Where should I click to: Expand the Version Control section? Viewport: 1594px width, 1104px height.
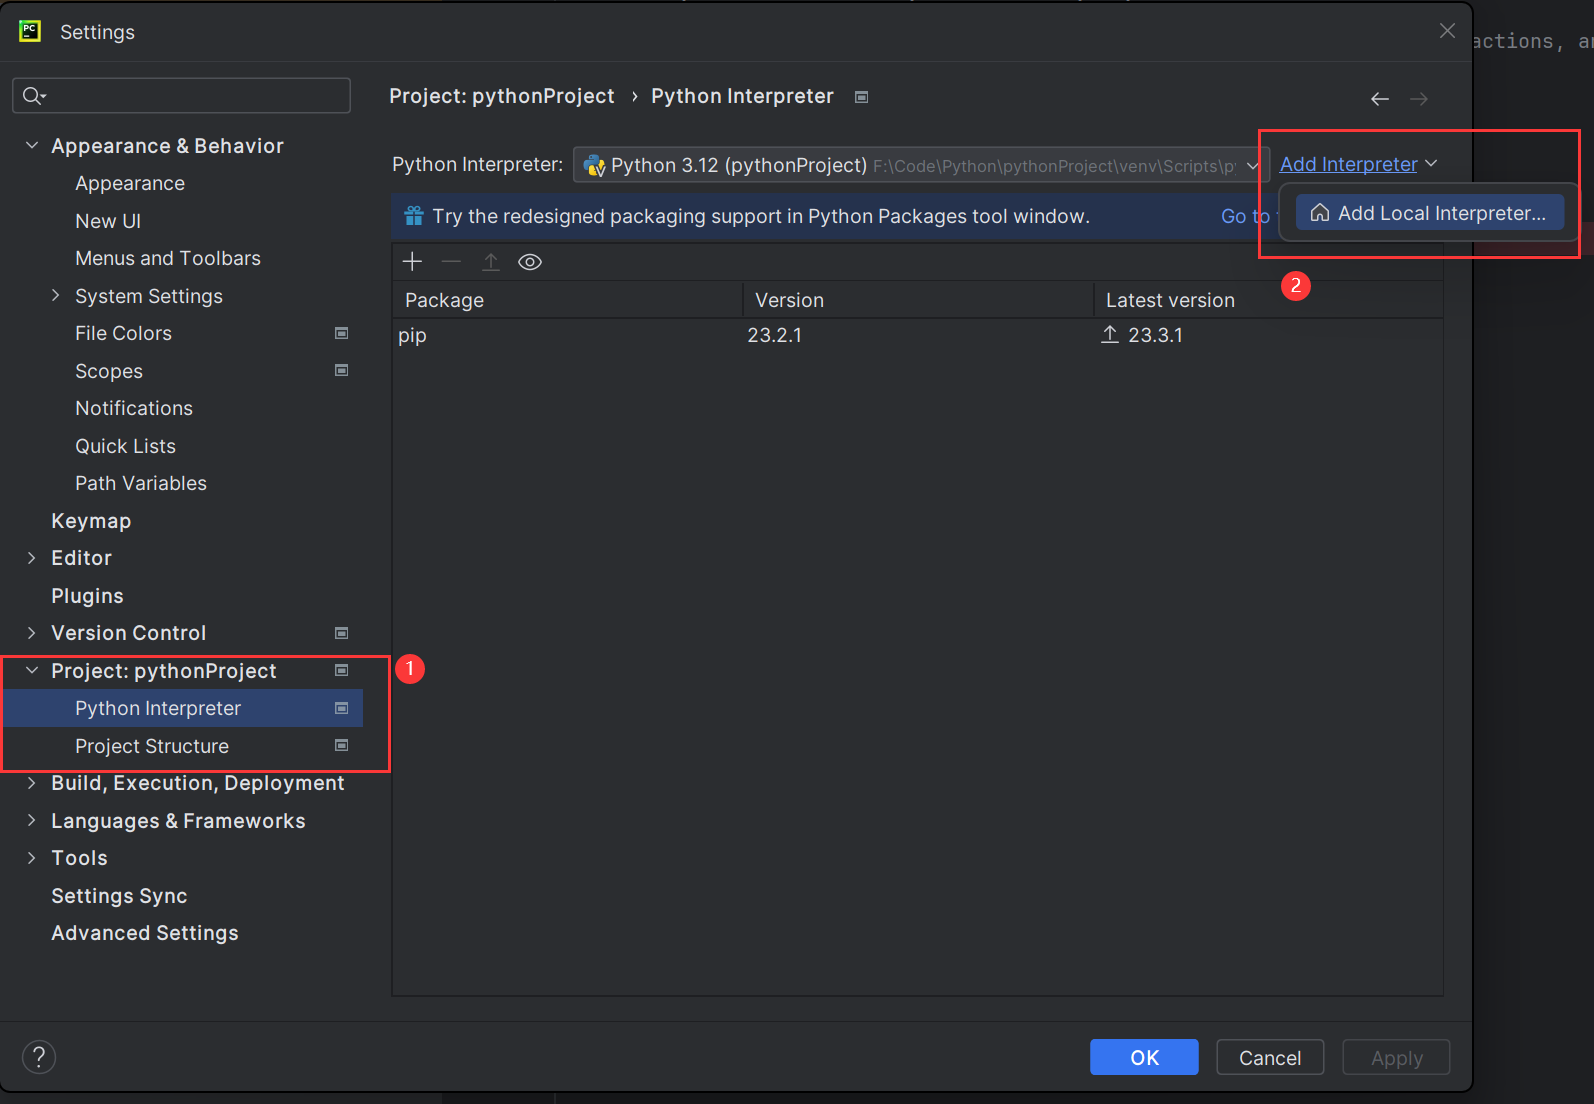[32, 633]
